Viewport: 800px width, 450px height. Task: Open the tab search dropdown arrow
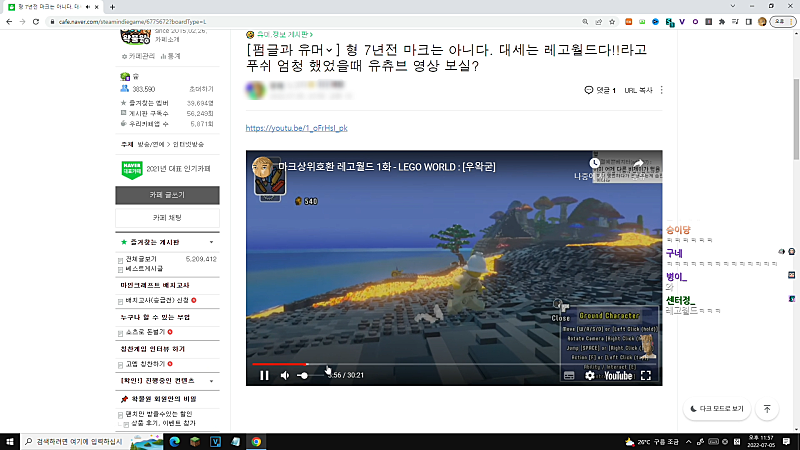click(x=733, y=6)
